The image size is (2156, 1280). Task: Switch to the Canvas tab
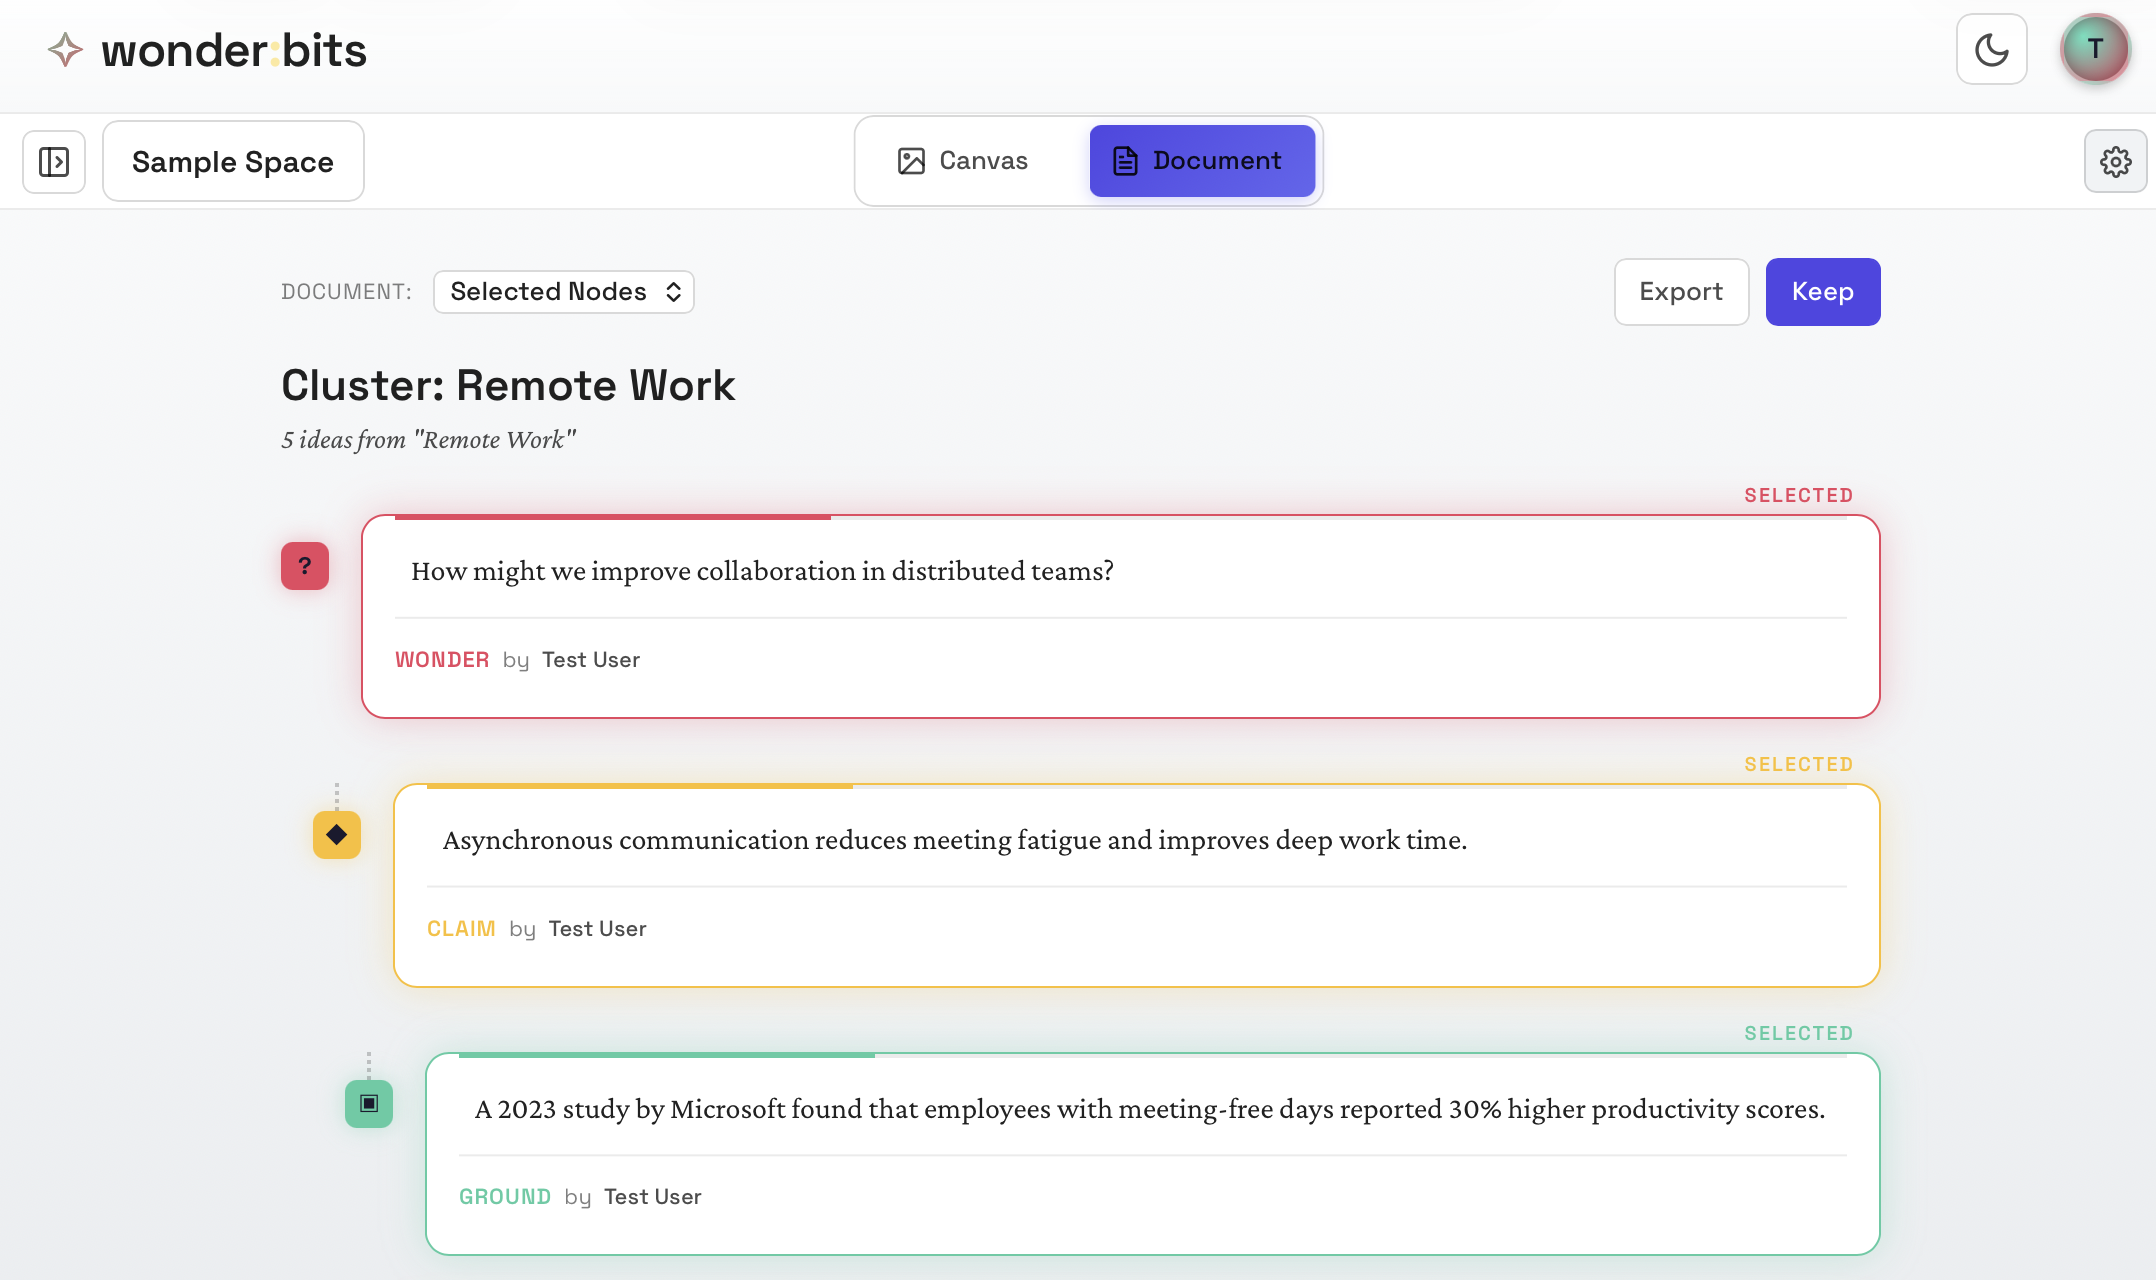tap(963, 161)
